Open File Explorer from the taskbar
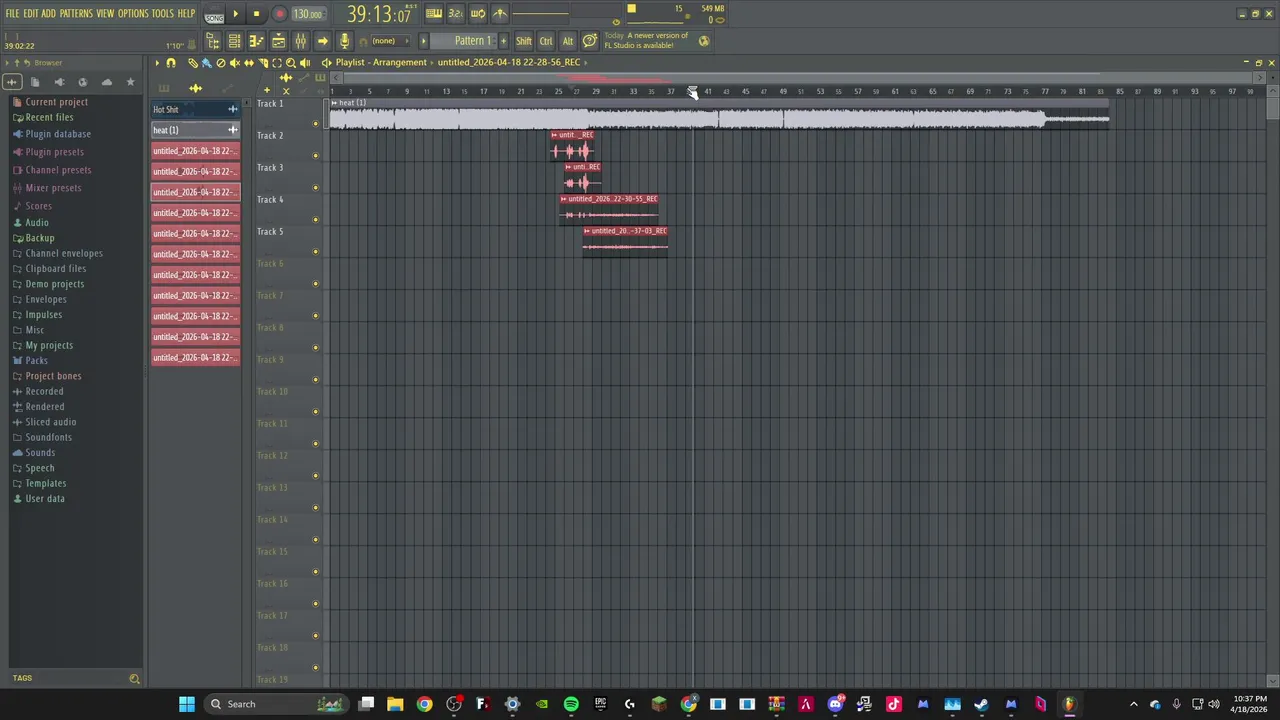 pyautogui.click(x=395, y=704)
